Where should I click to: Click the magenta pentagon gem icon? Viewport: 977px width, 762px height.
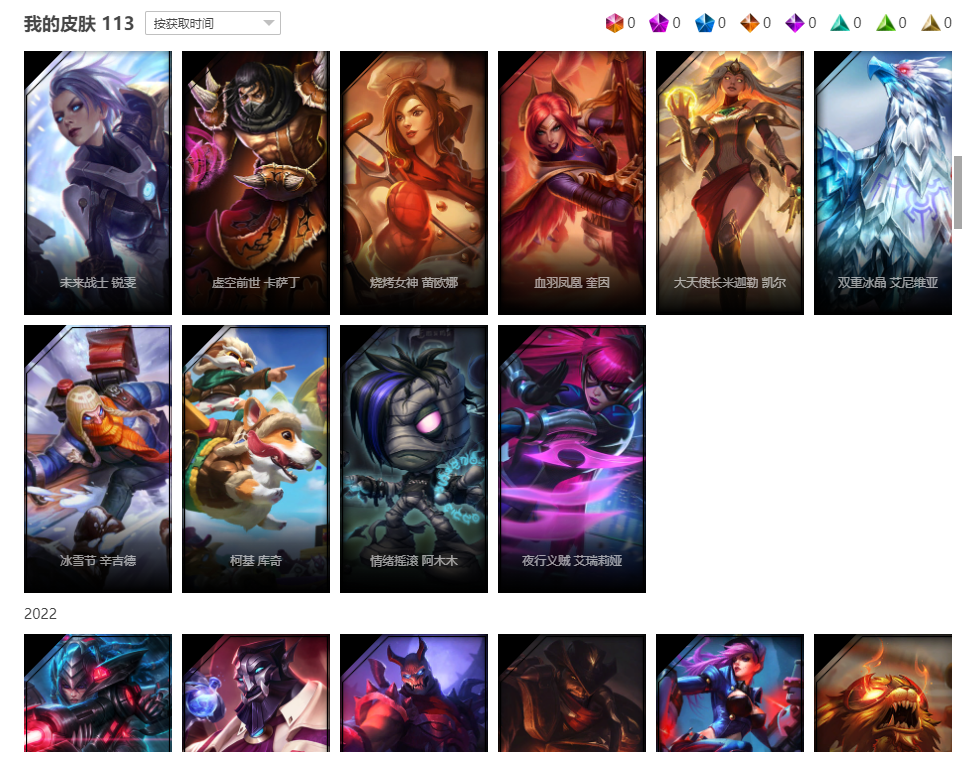click(659, 24)
